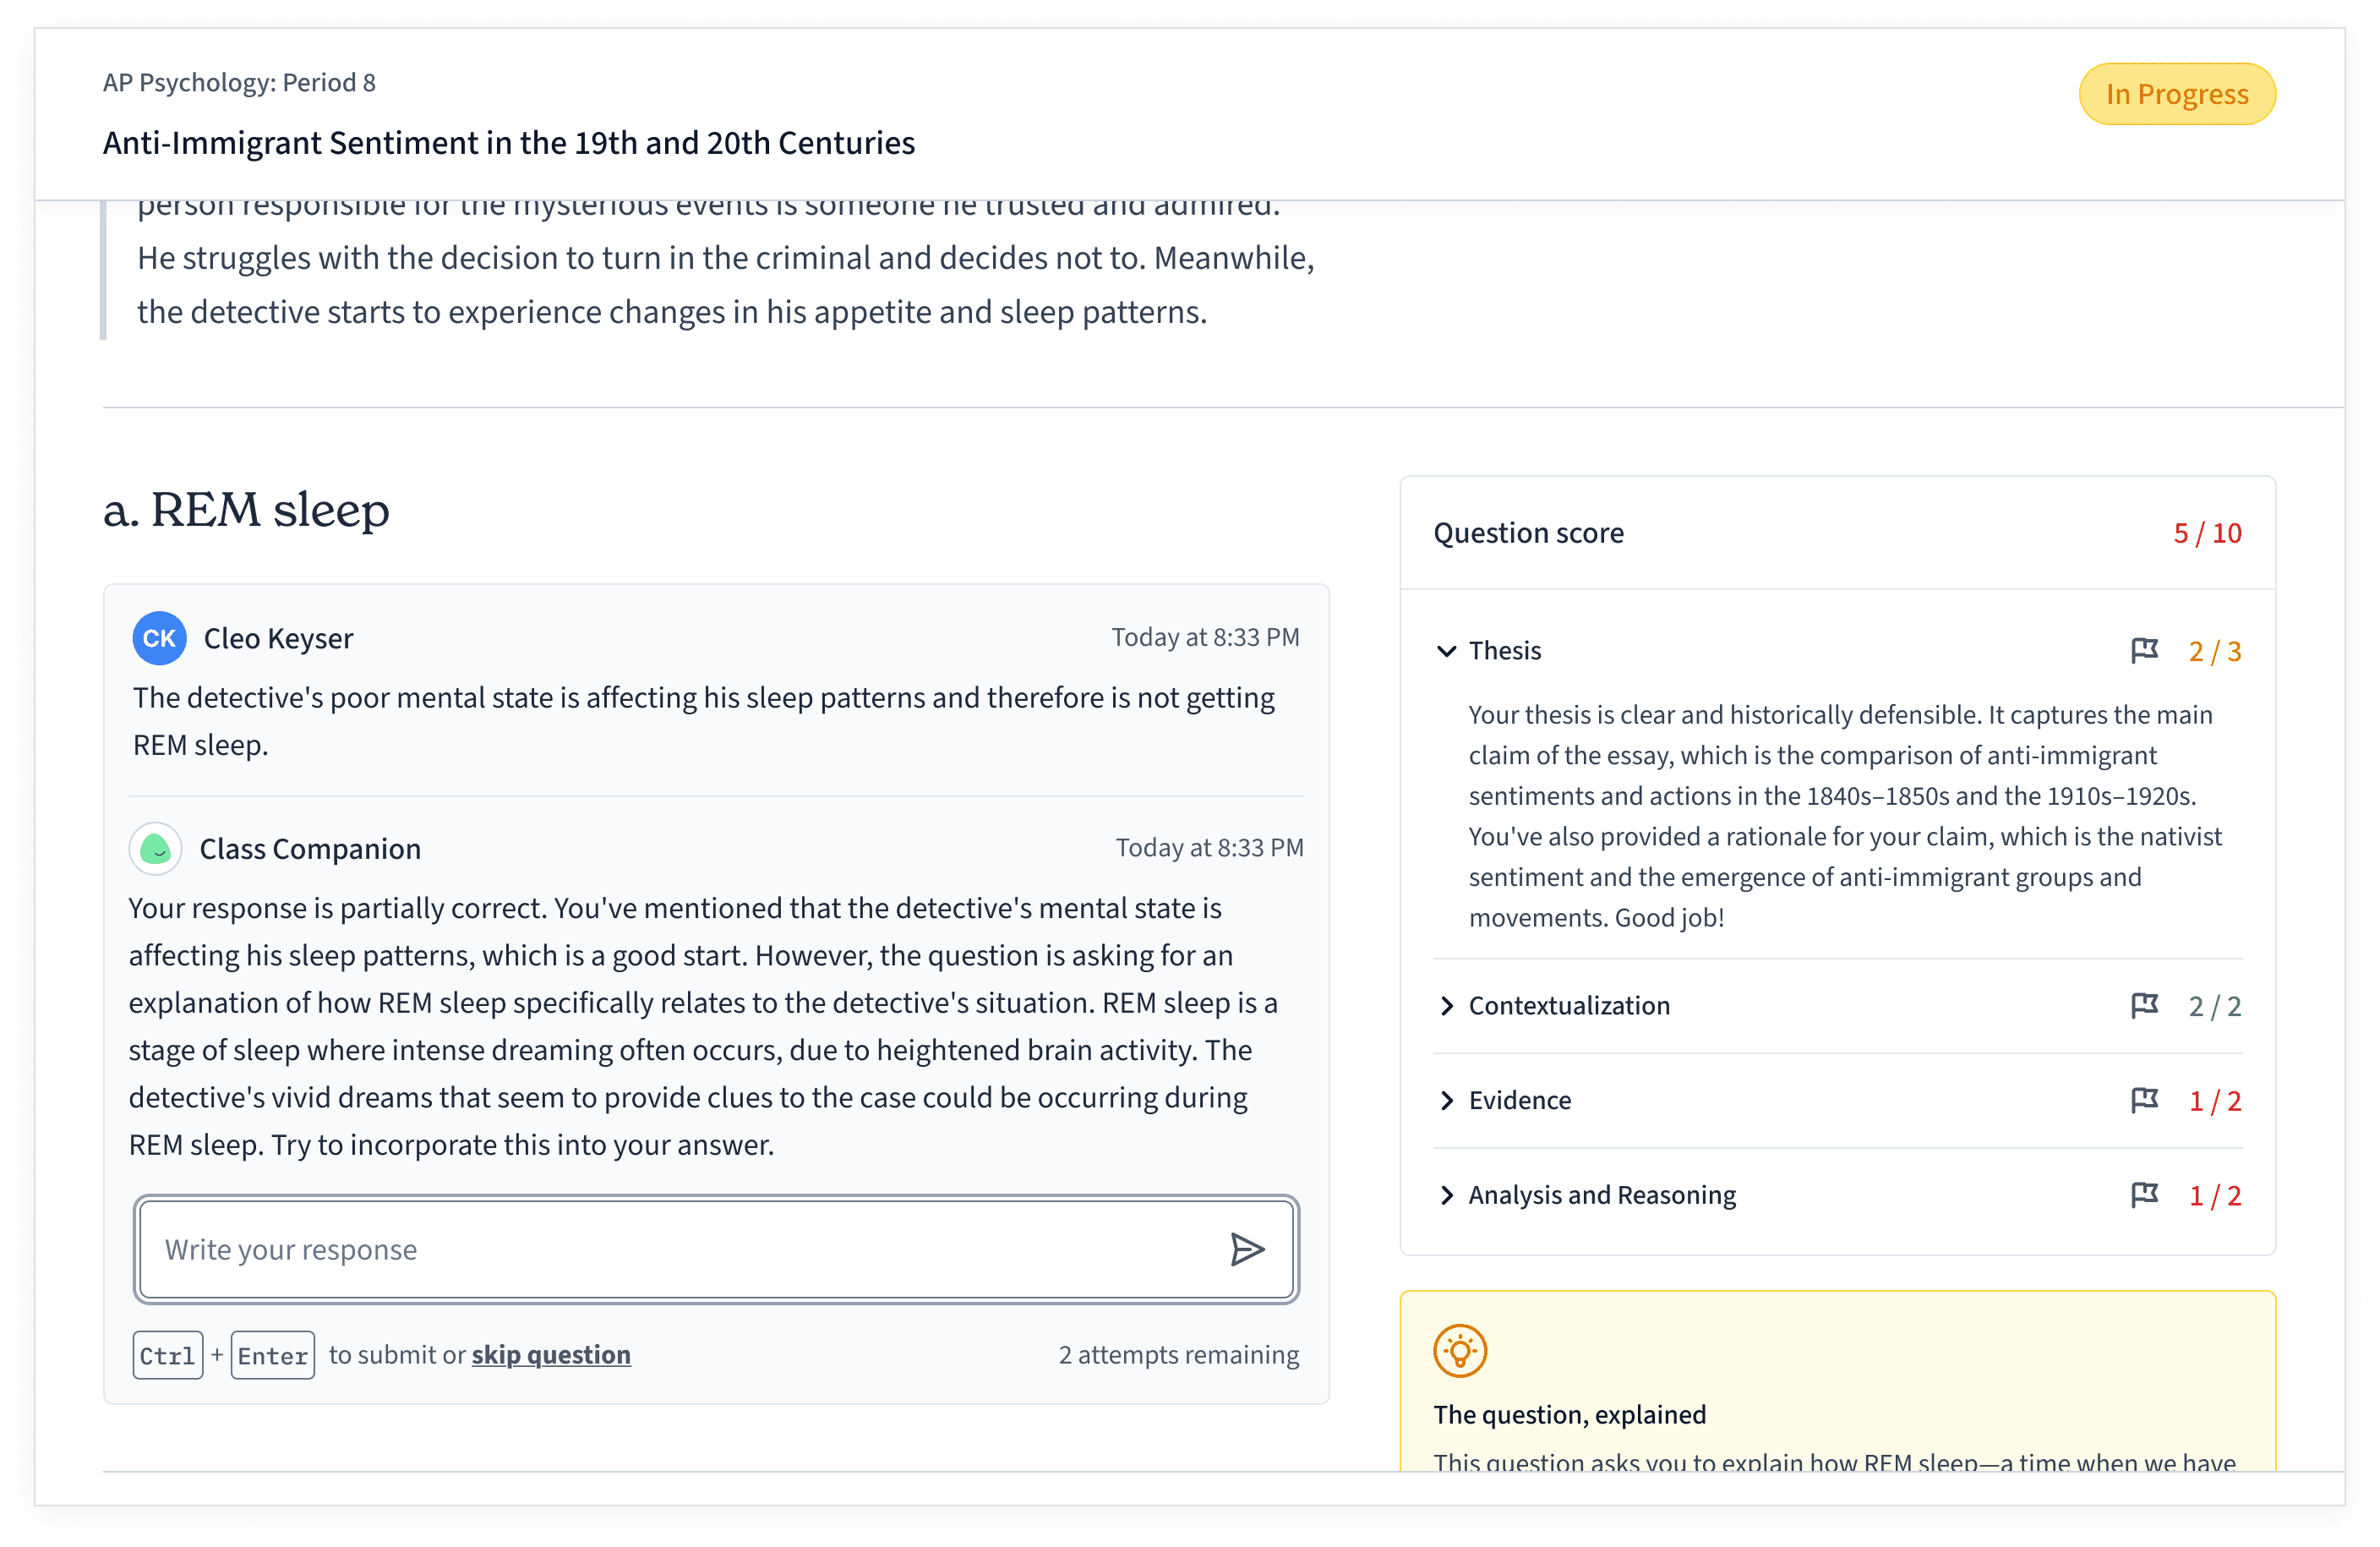Click the Class Companion green avatar

(155, 849)
